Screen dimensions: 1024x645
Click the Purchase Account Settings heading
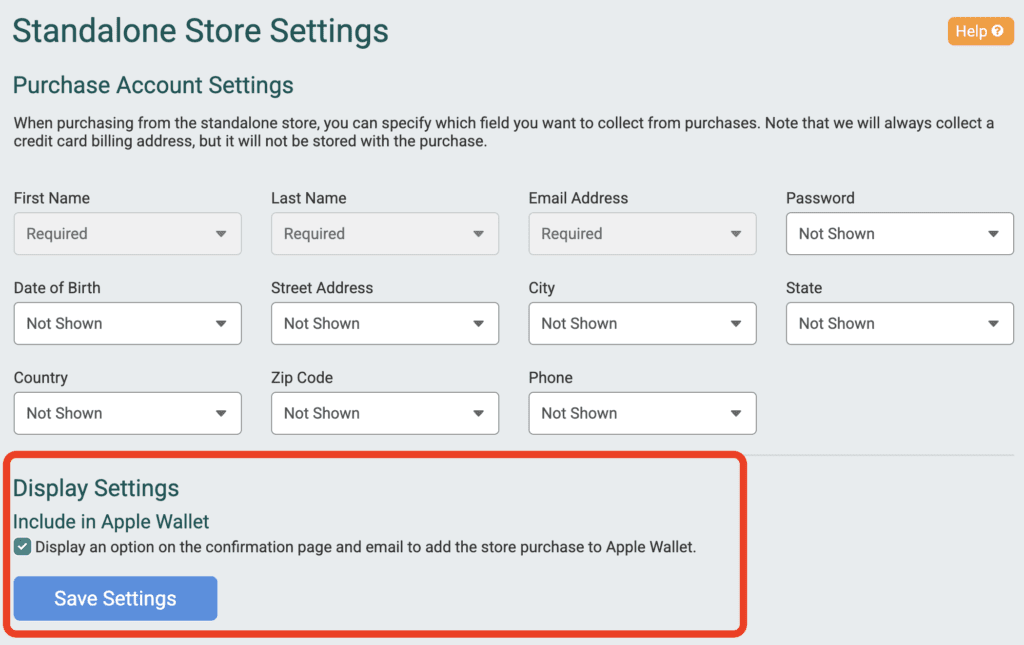click(153, 86)
